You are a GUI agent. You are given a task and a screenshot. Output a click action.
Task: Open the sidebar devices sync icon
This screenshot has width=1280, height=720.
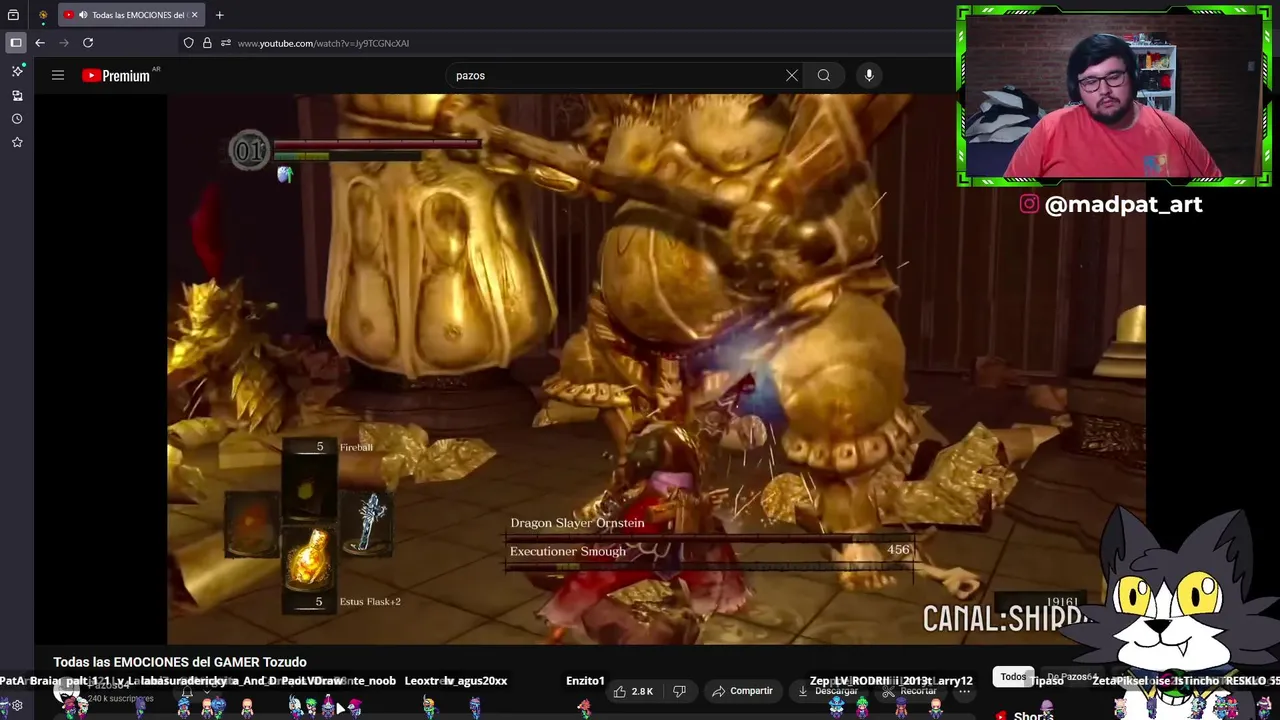[x=17, y=96]
